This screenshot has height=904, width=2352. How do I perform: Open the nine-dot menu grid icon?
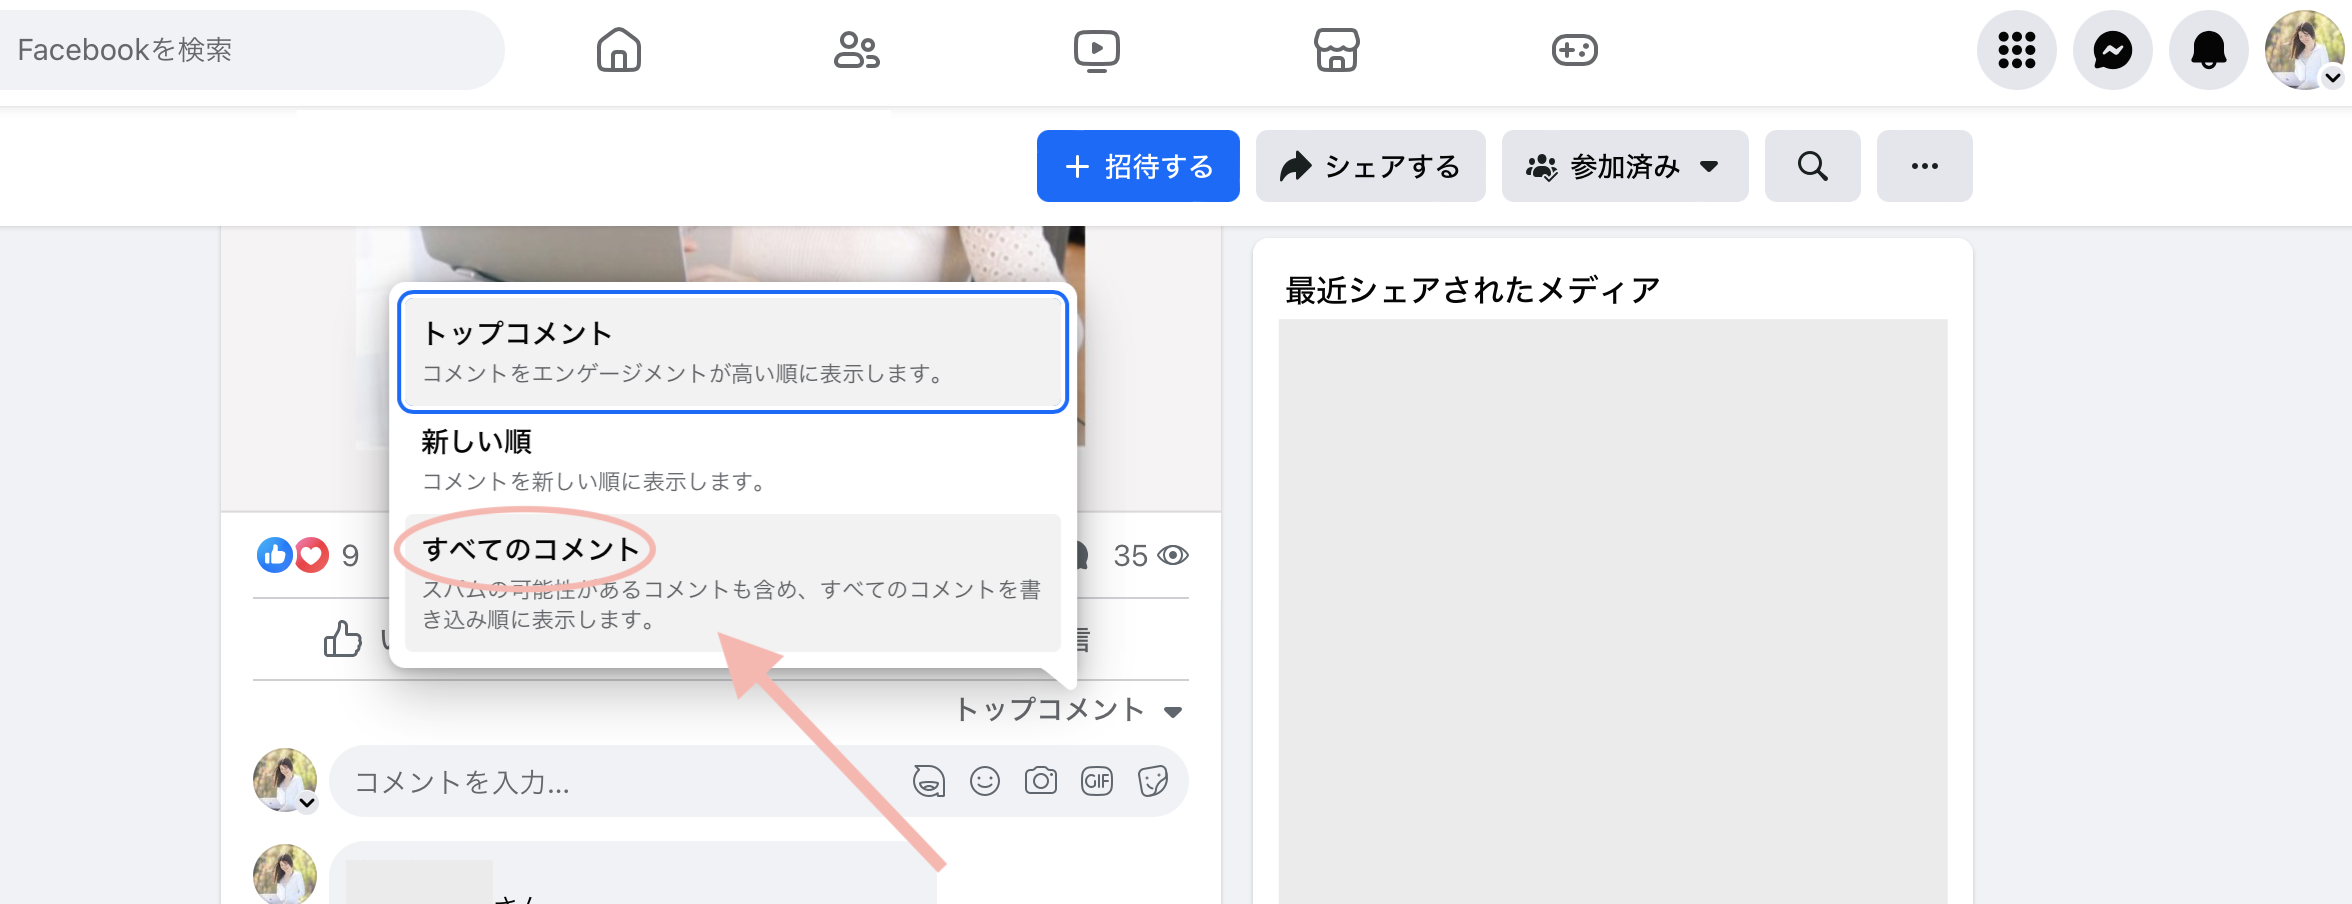[x=2016, y=50]
